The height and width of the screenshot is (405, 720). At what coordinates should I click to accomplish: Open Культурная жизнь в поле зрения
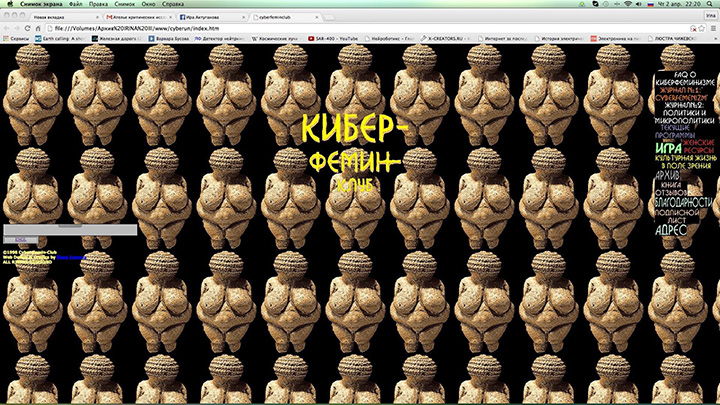(686, 162)
